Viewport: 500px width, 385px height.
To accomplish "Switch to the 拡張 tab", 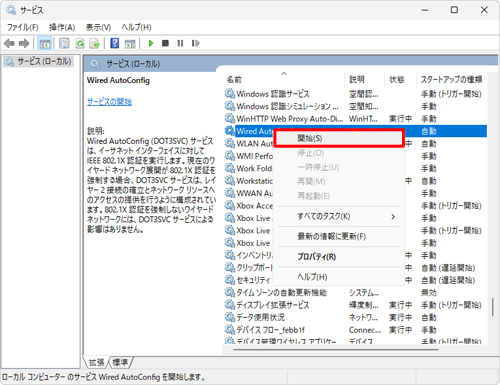I will coord(97,362).
